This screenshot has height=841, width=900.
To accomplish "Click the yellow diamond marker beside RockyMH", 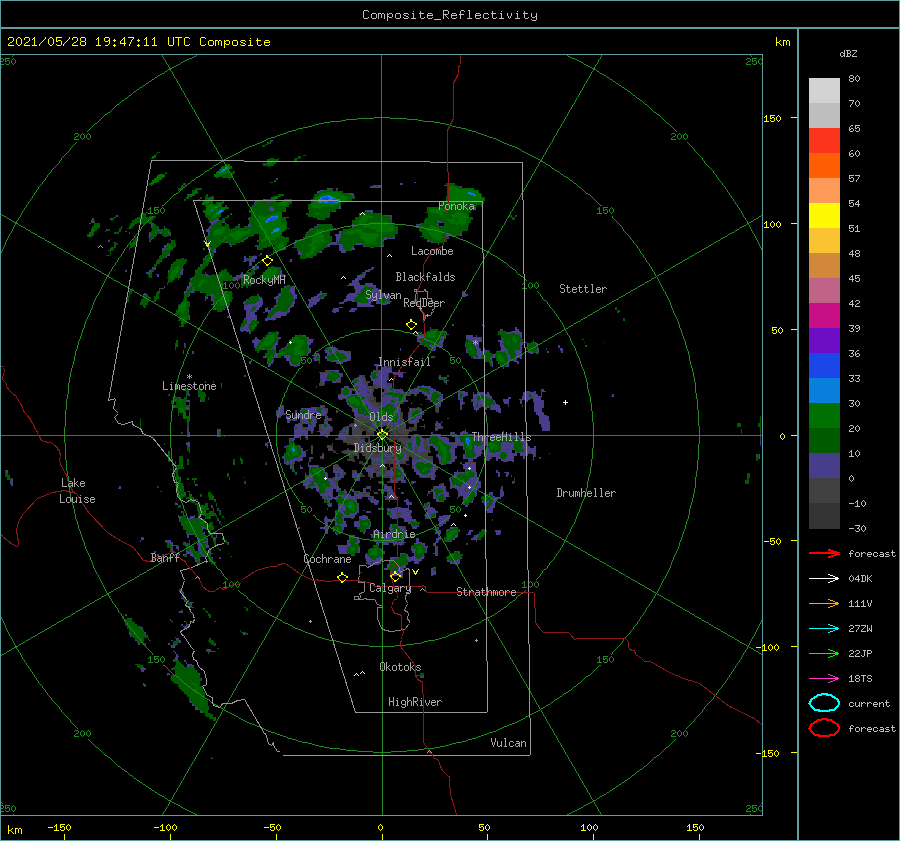I will tap(267, 261).
